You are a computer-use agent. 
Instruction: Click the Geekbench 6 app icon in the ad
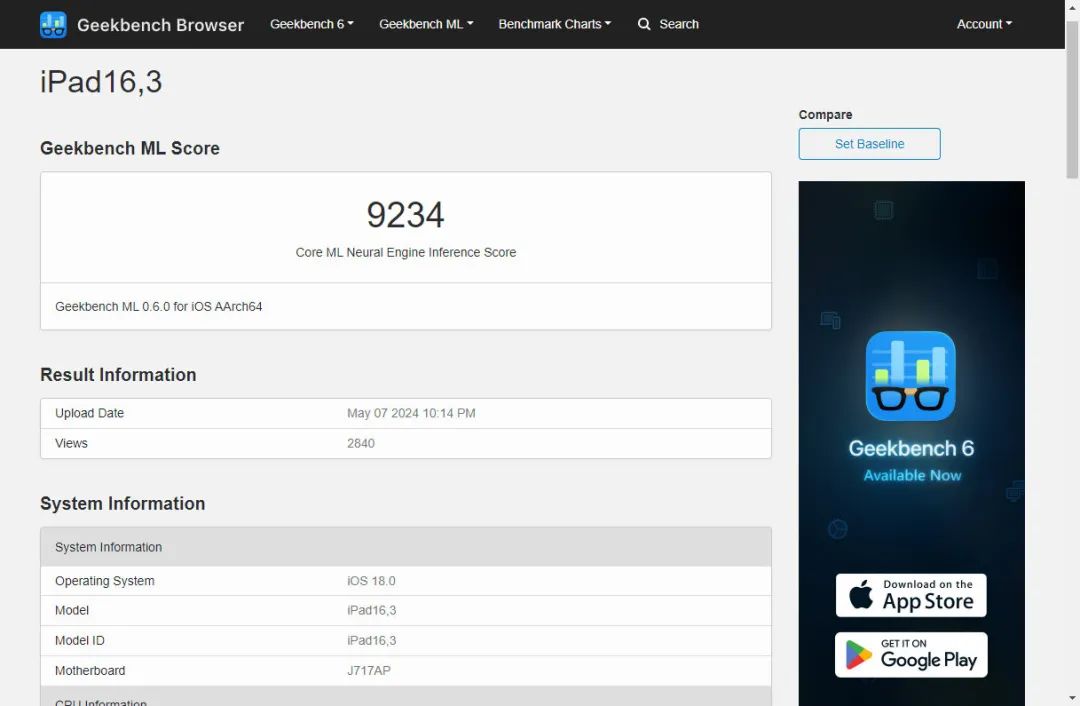pos(910,376)
